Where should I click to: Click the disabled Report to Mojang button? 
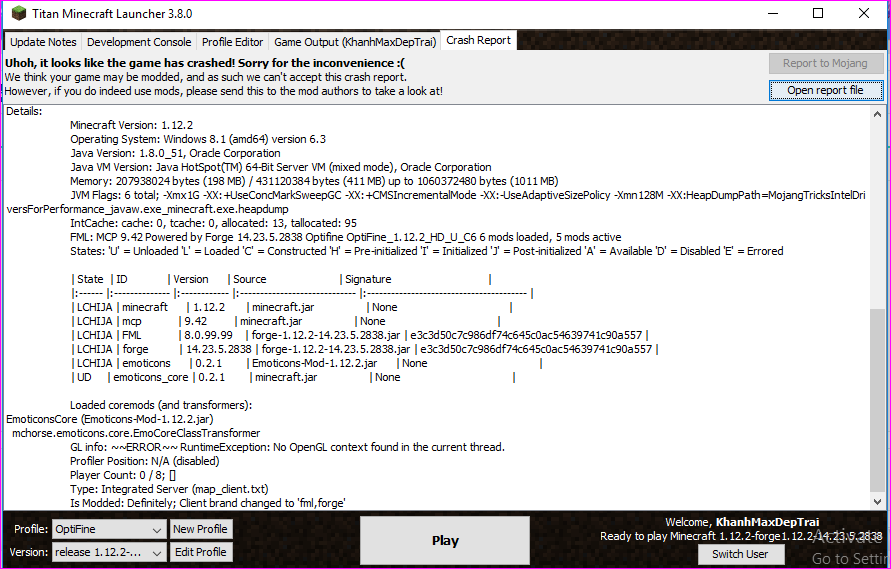[x=826, y=63]
